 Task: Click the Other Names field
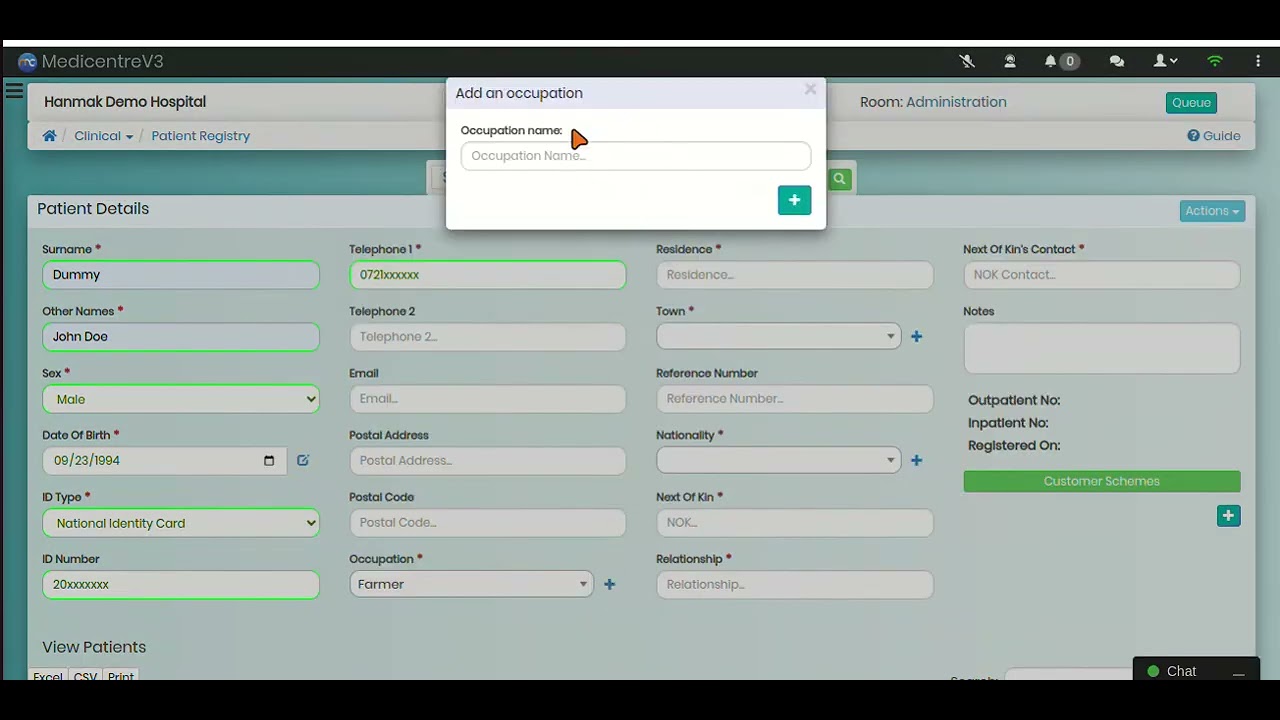click(x=181, y=337)
